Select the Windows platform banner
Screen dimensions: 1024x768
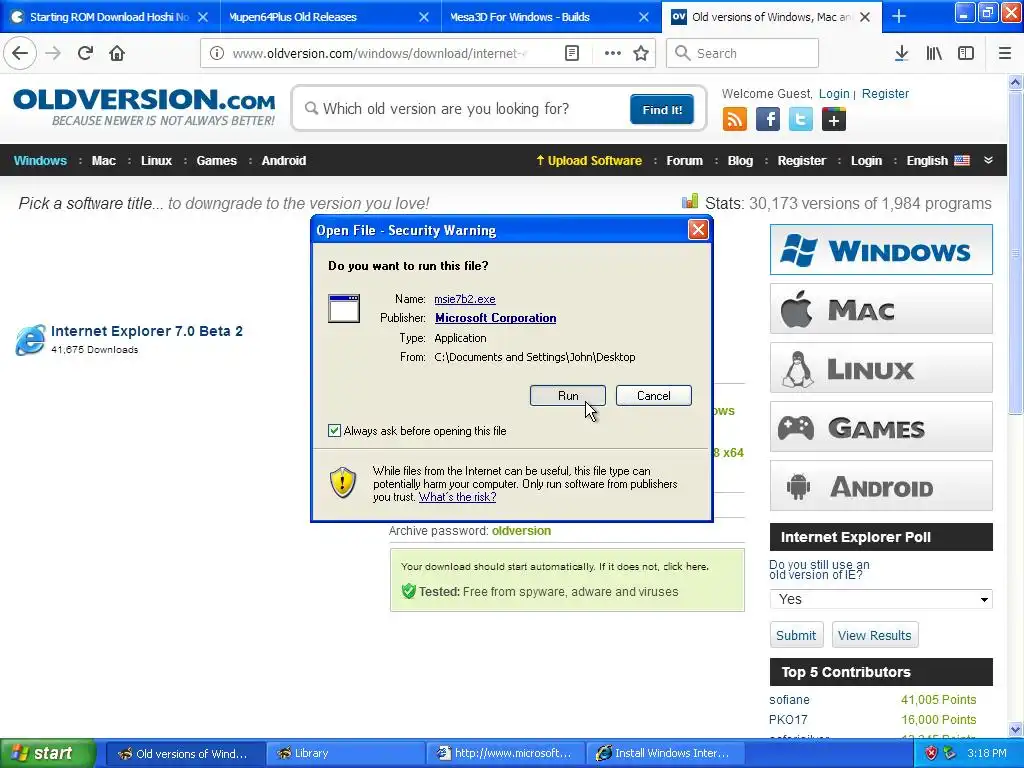point(881,249)
